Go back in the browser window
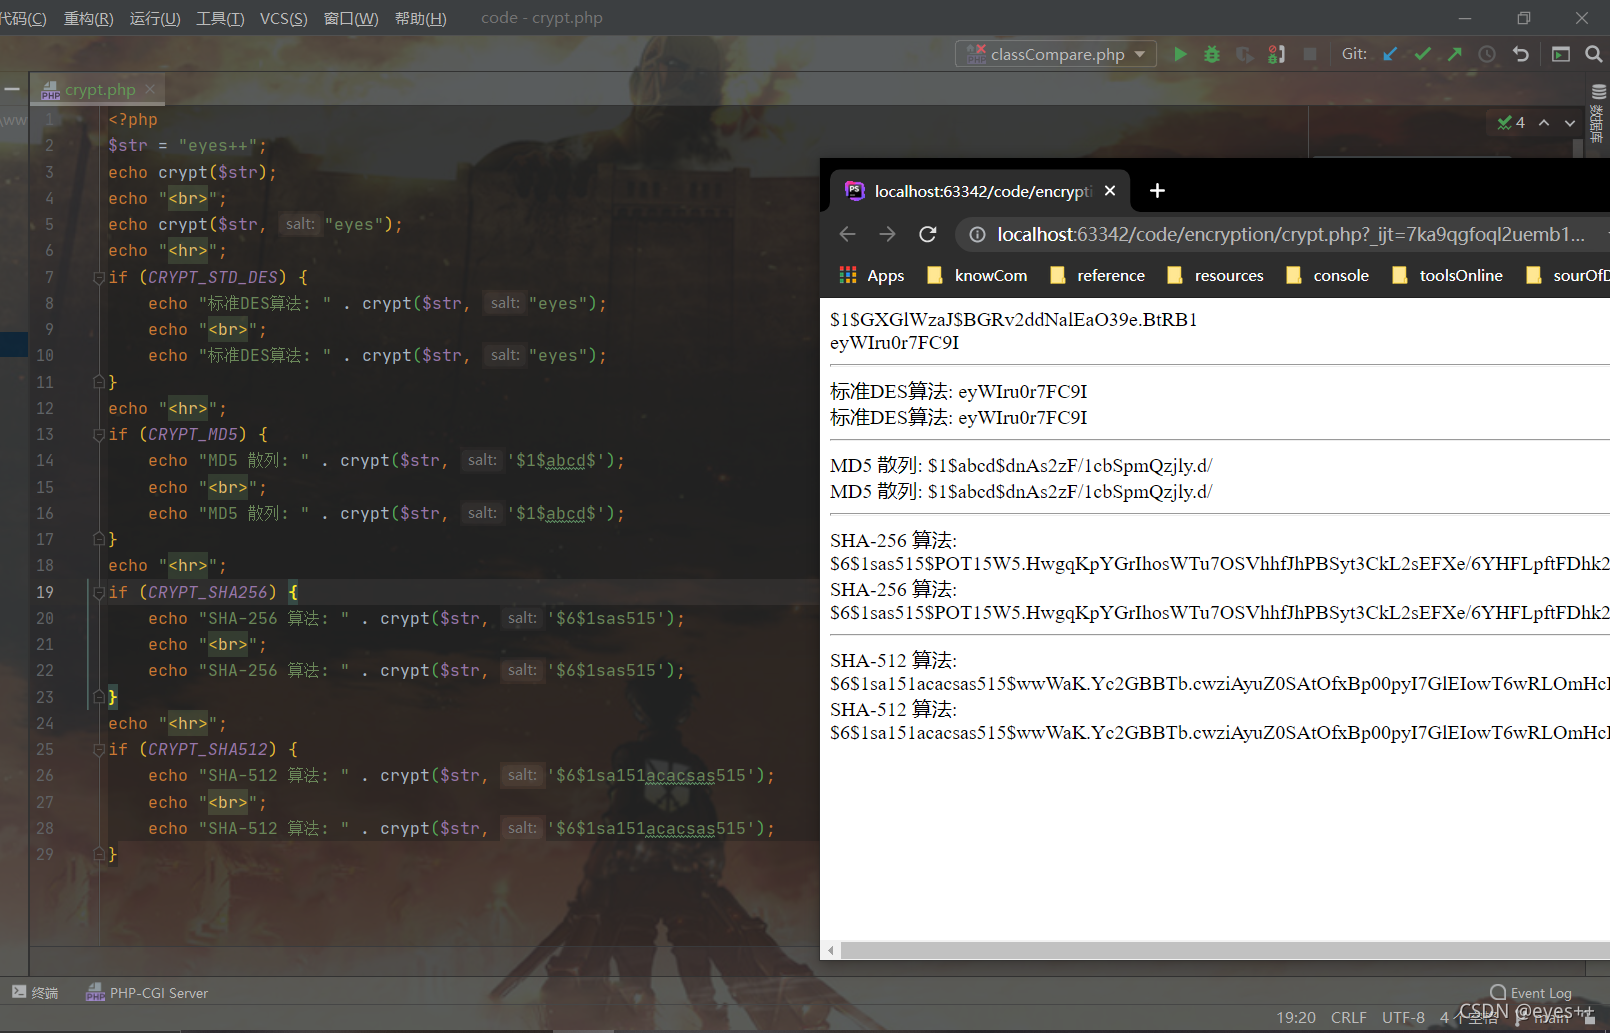 (848, 234)
